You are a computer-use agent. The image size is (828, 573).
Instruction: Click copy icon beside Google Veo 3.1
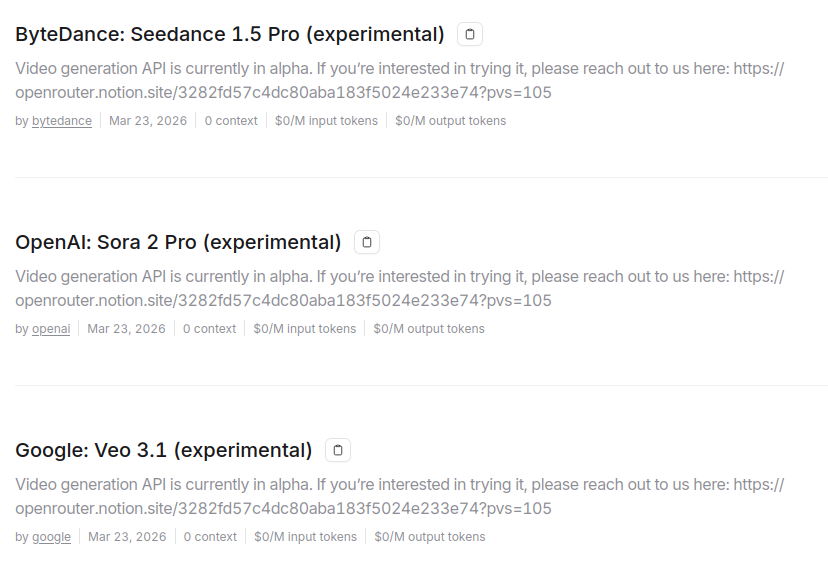[x=338, y=451]
